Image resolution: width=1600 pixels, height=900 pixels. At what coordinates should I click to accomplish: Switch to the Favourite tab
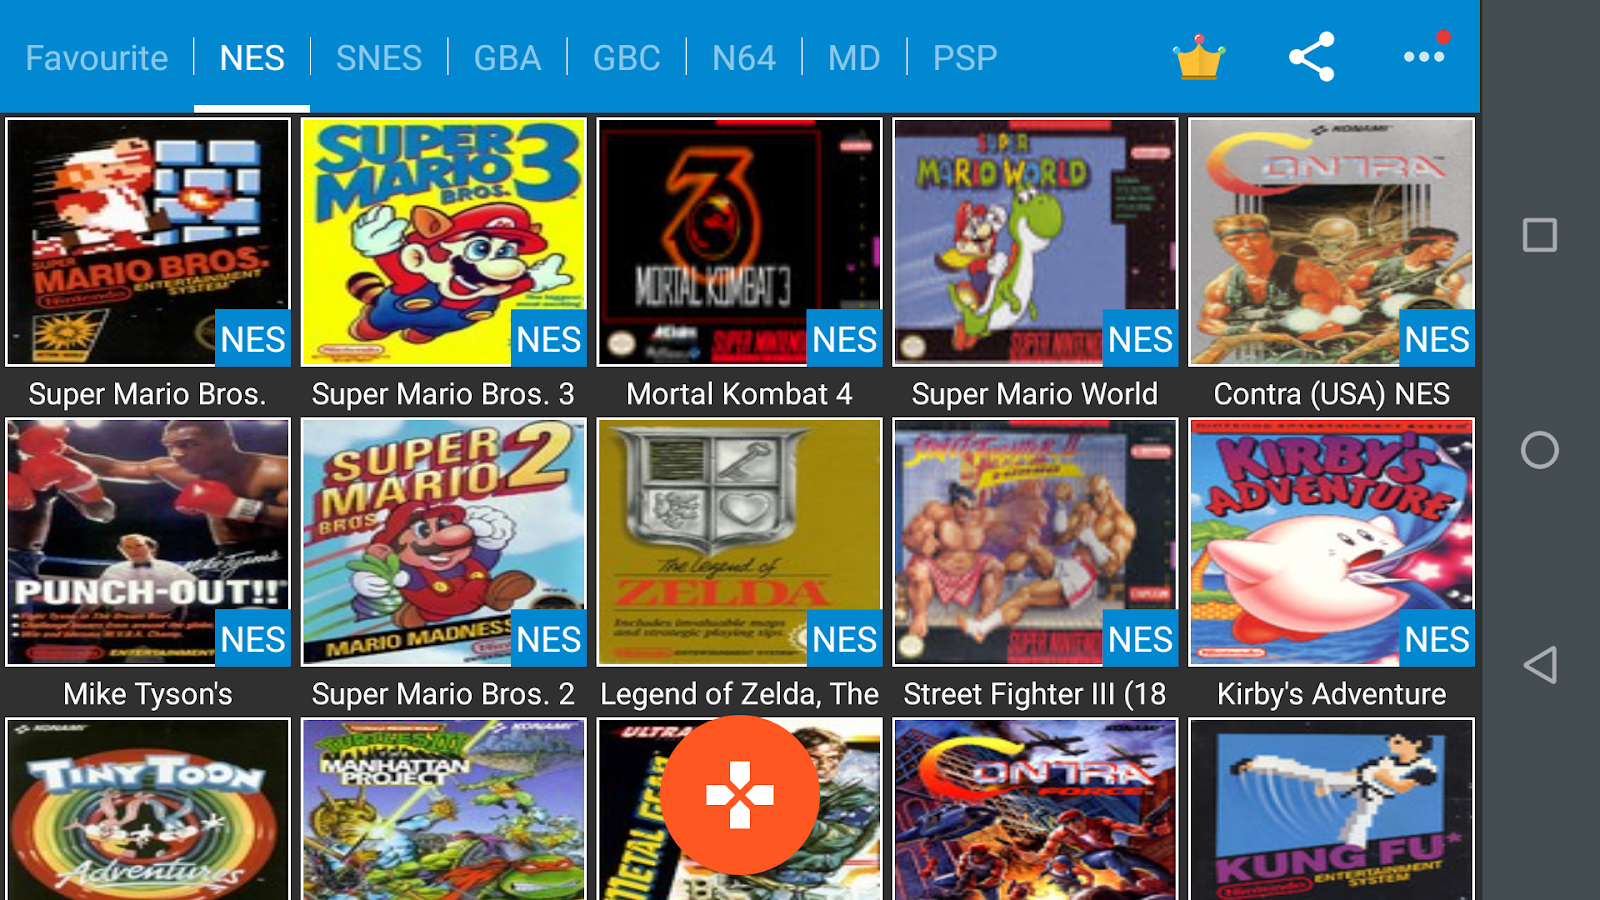[x=97, y=58]
